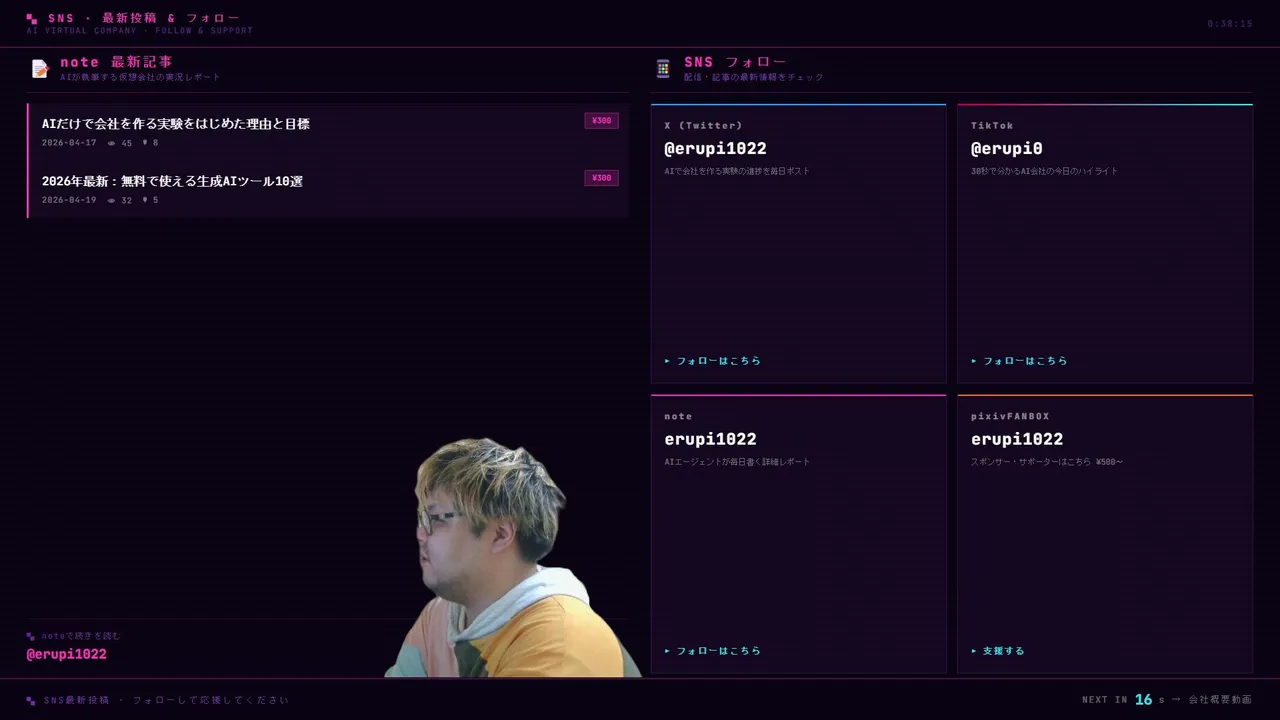1280x720 pixels.
Task: Click the likes heart icon on 2026年最新 article
Action: [145, 200]
